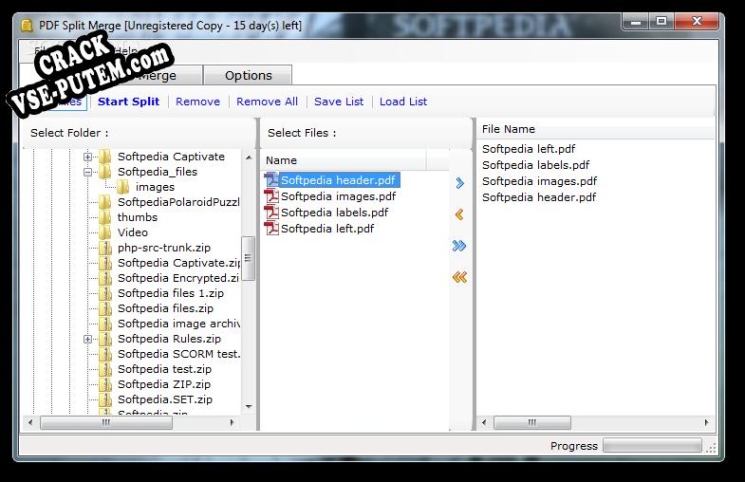Click the Softpedia.SET.zip archive icon
Viewport: 745px width, 482px height.
coord(105,400)
